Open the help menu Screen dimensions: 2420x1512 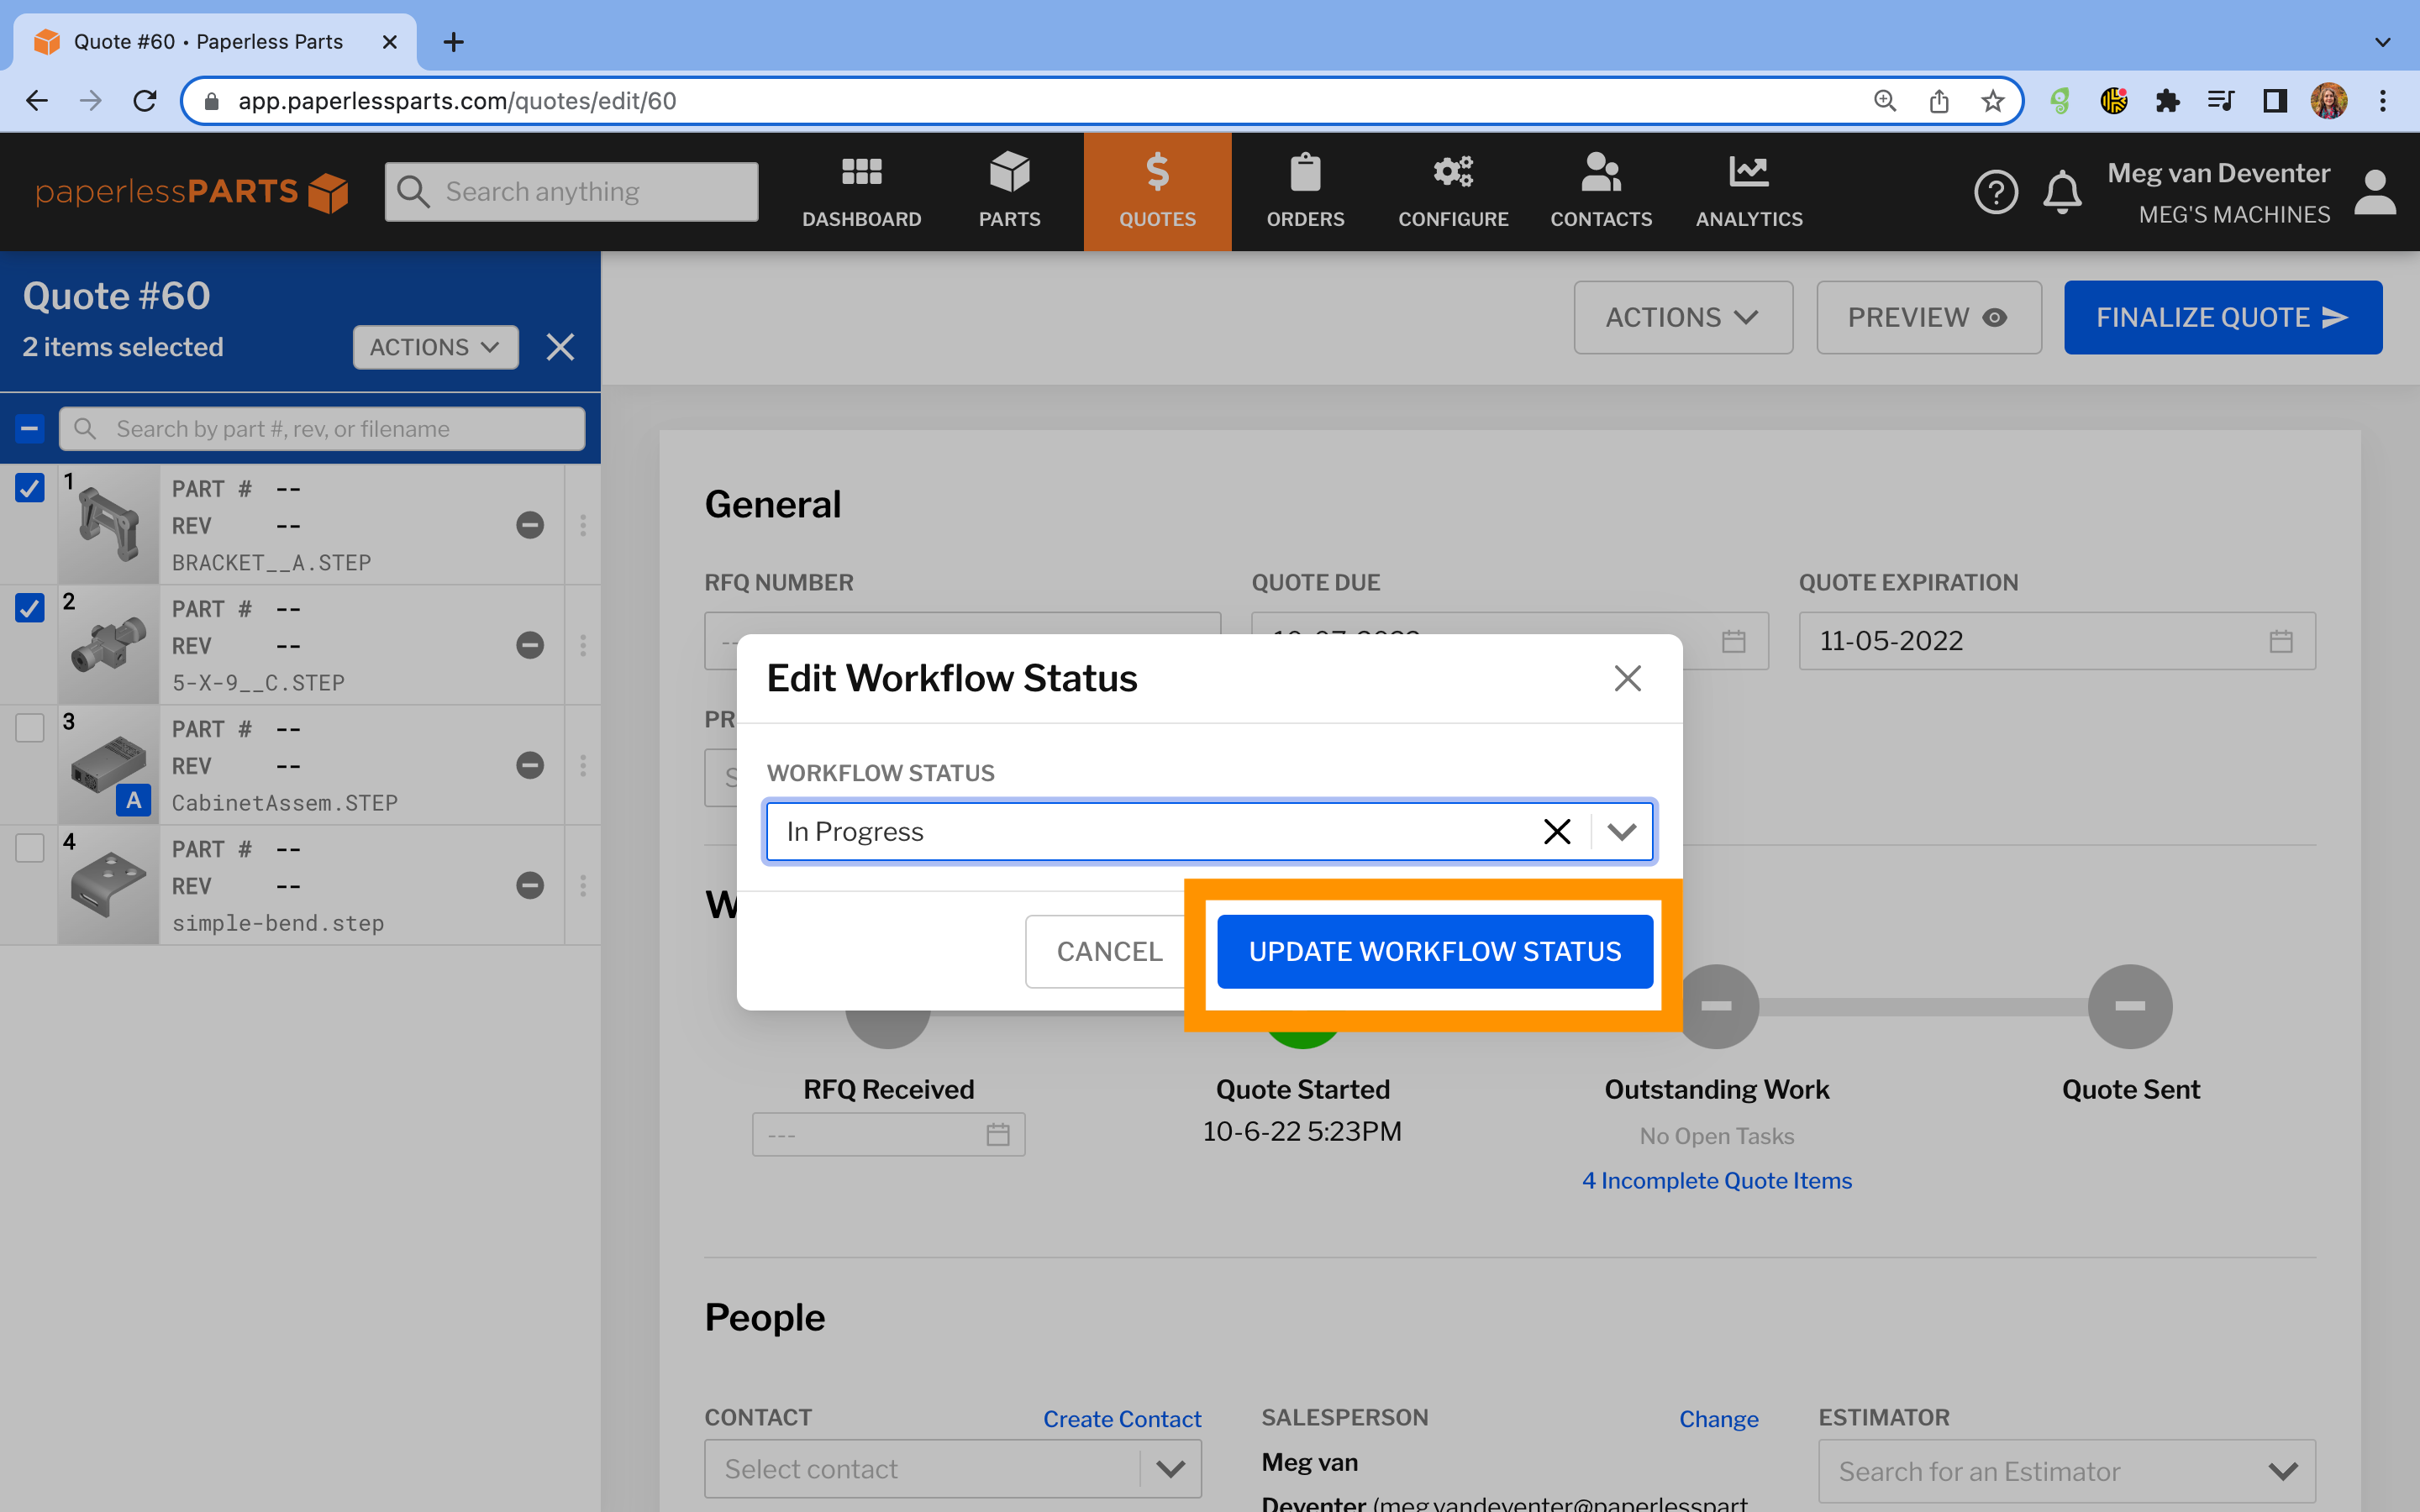1997,192
